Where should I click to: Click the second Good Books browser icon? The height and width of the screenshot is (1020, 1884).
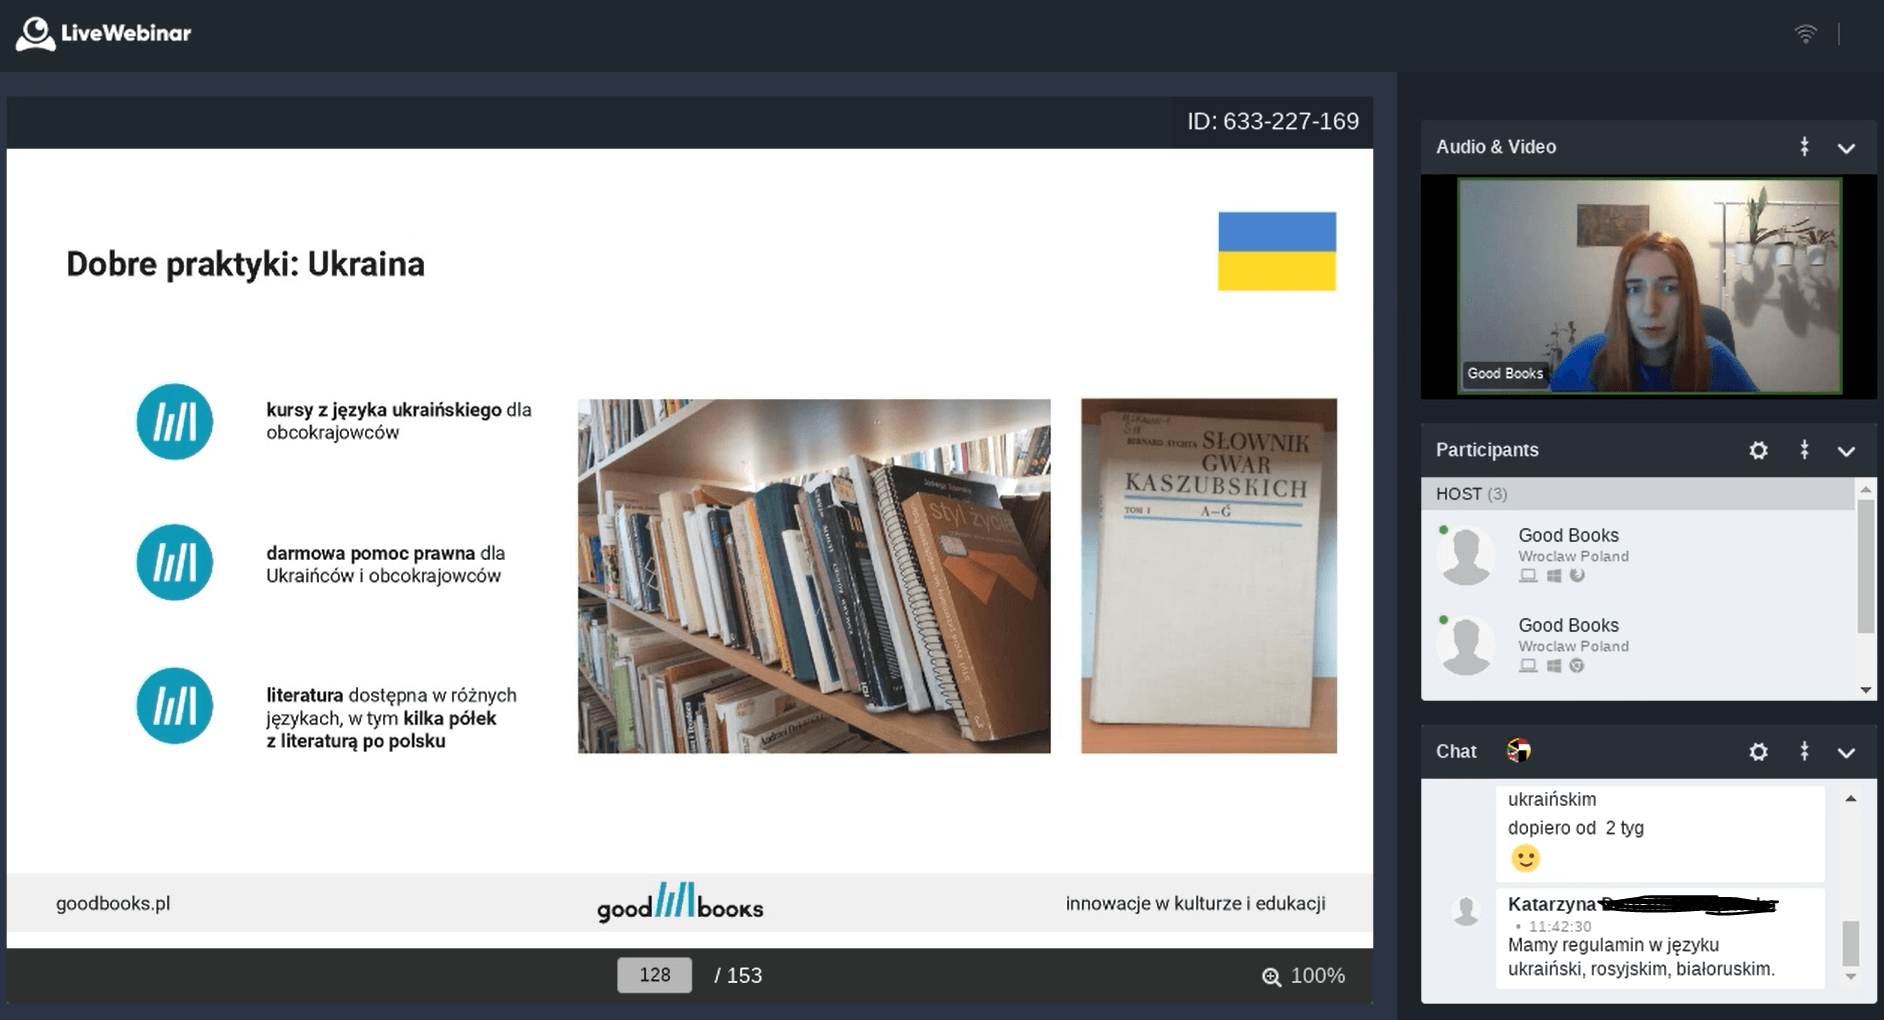pyautogui.click(x=1577, y=665)
